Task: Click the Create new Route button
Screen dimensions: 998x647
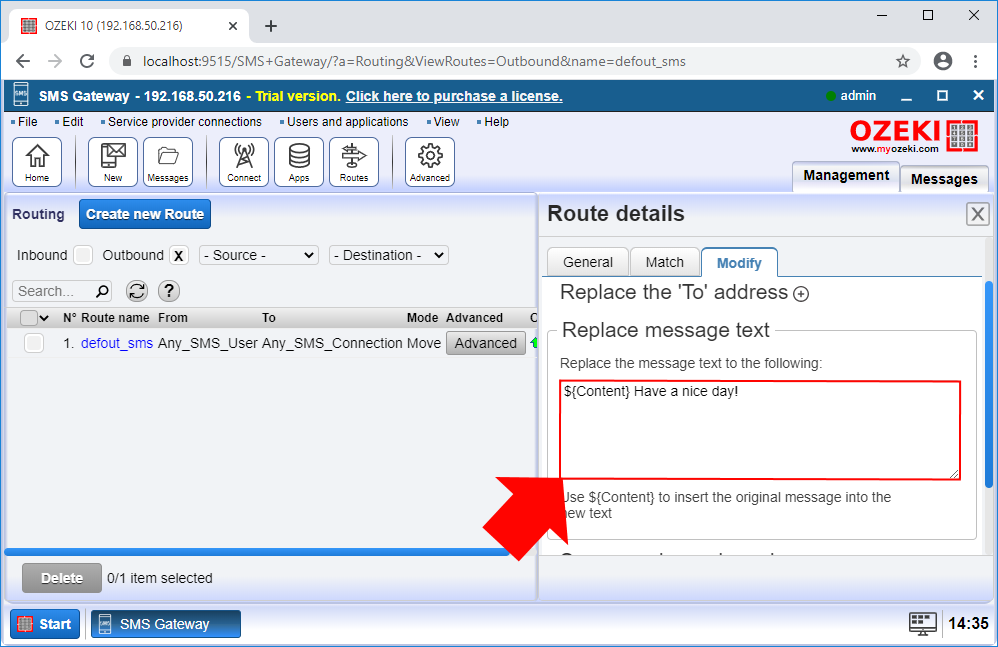Action: point(145,214)
